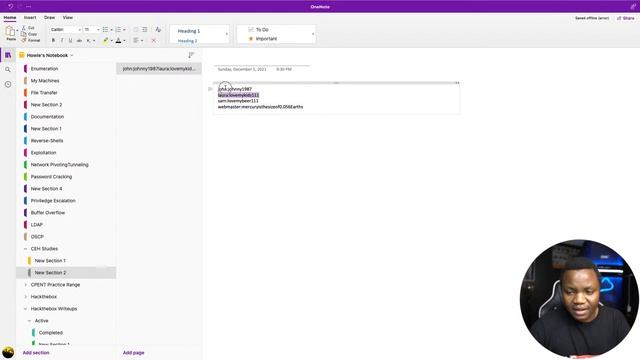This screenshot has height=360, width=640.
Task: Collapse the Active section group
Action: click(29, 321)
